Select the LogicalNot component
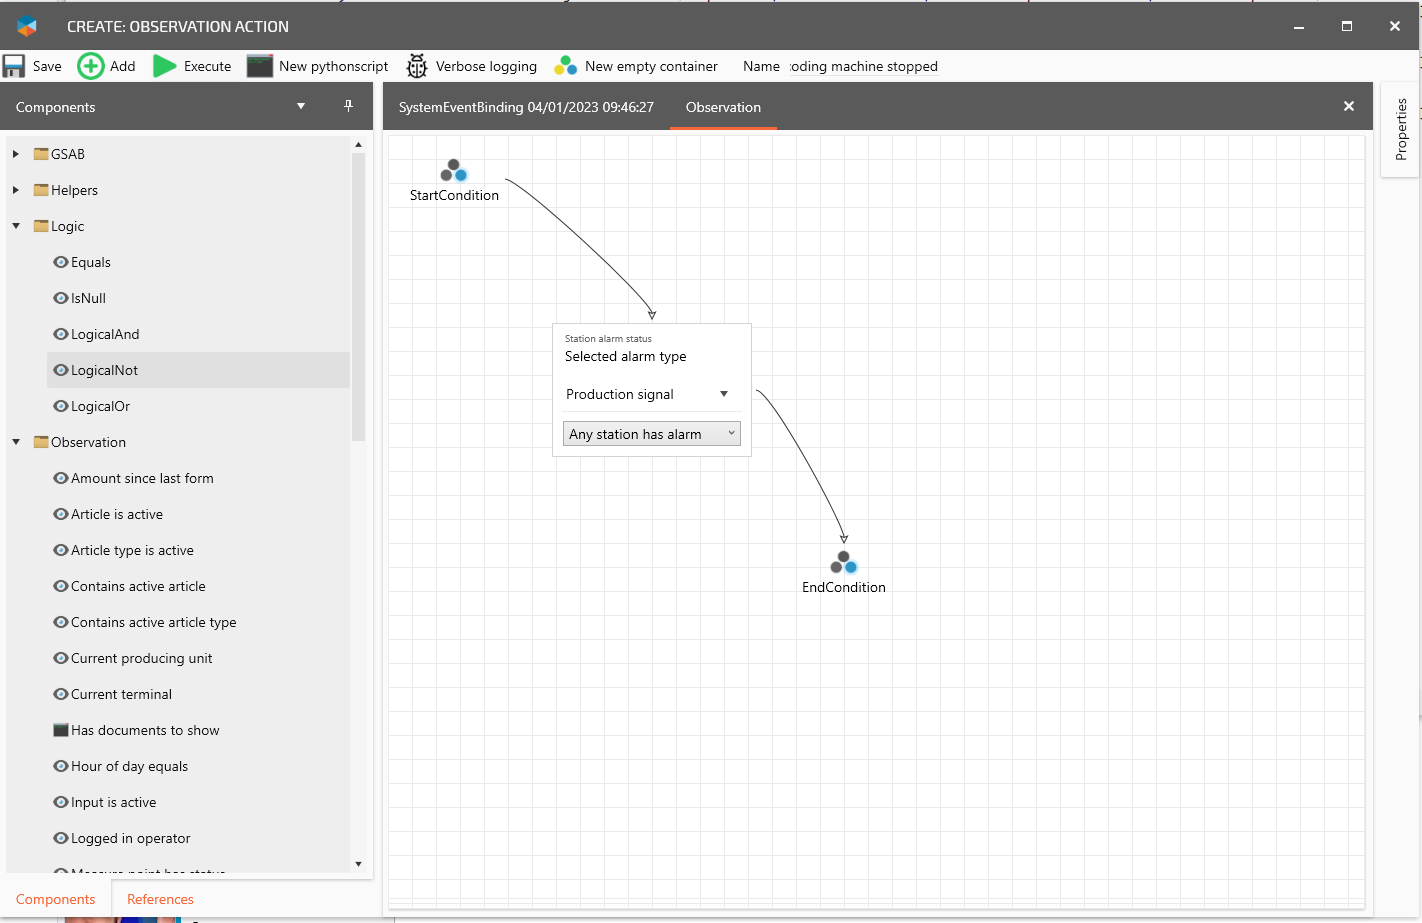 104,370
